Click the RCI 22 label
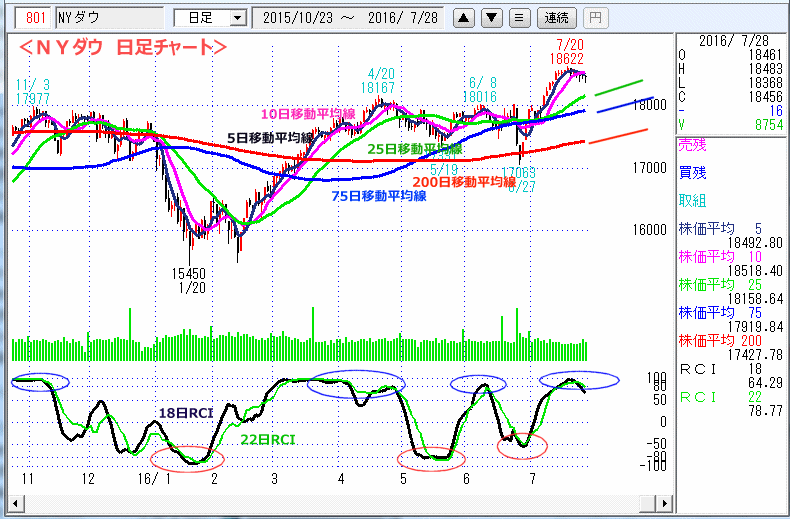 720,397
